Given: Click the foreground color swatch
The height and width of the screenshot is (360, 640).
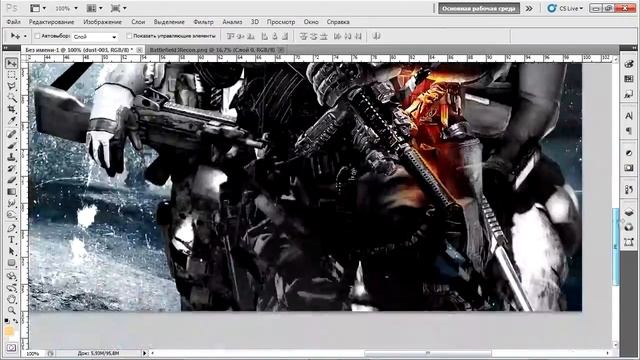Looking at the screenshot, I should point(9,331).
